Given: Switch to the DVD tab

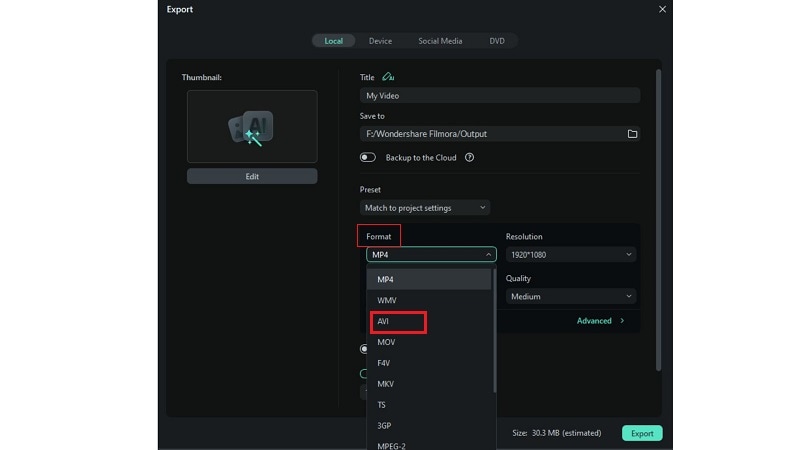Looking at the screenshot, I should point(497,41).
